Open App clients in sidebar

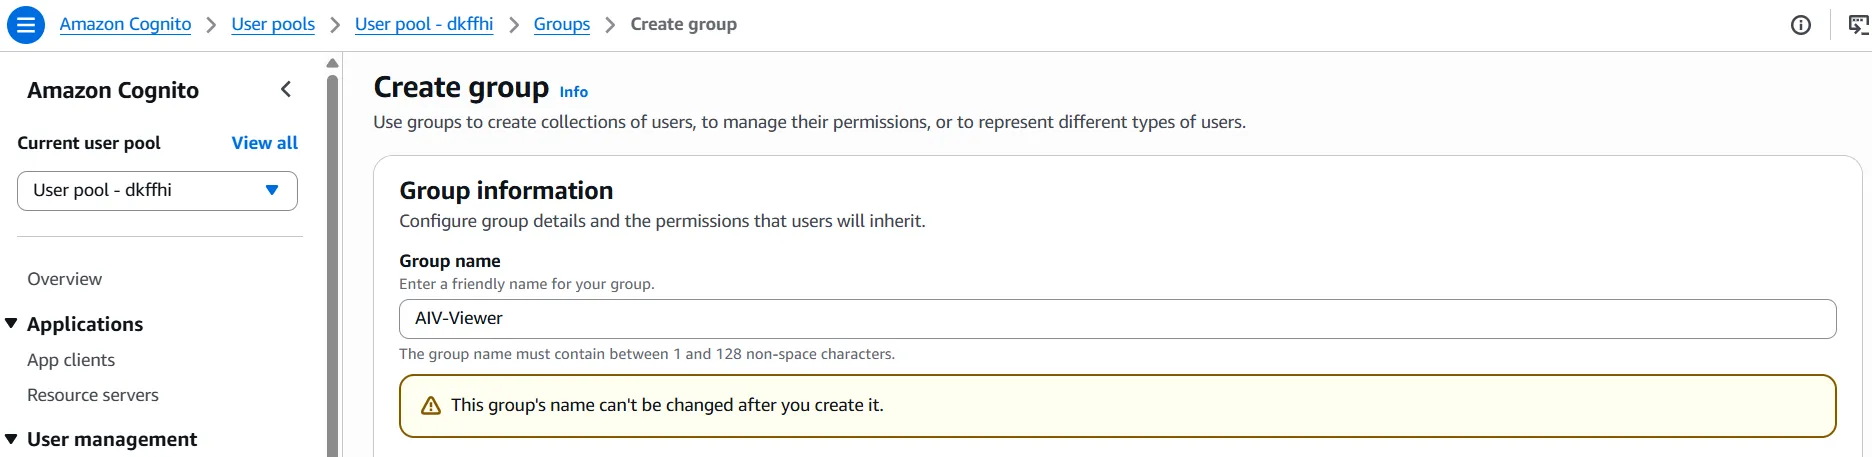point(71,360)
